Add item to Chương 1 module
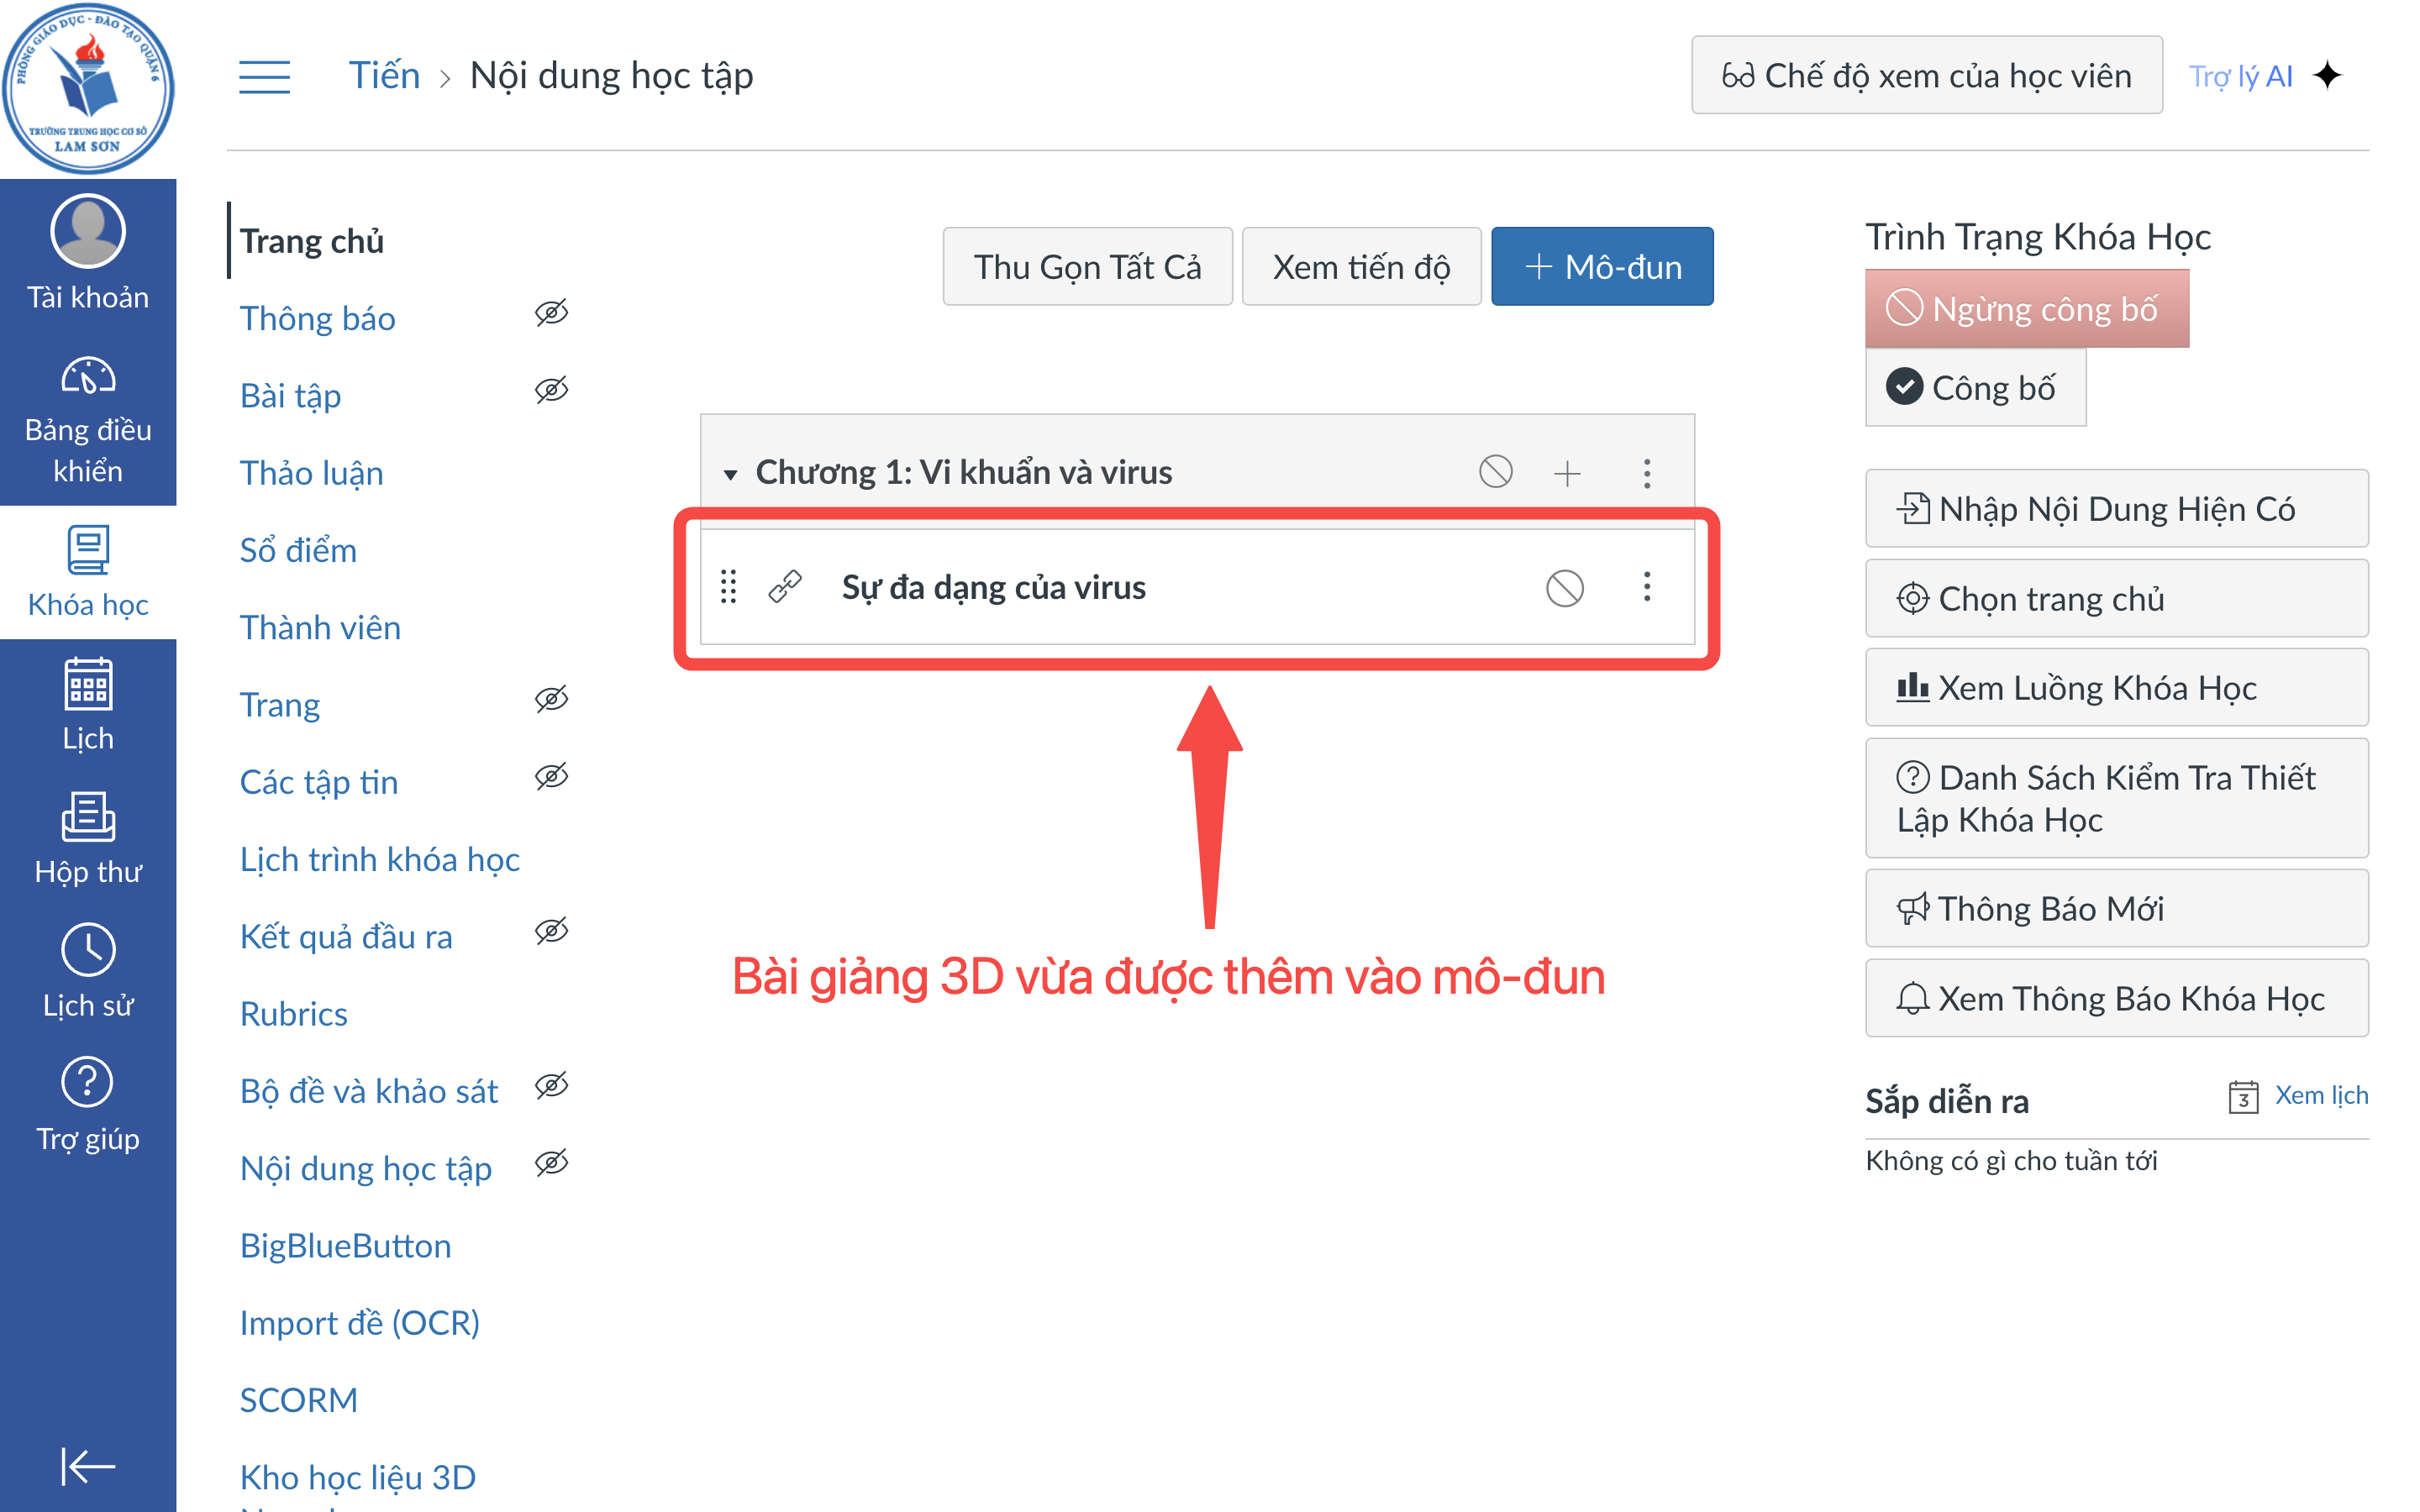The image size is (2420, 1512). [x=1567, y=472]
